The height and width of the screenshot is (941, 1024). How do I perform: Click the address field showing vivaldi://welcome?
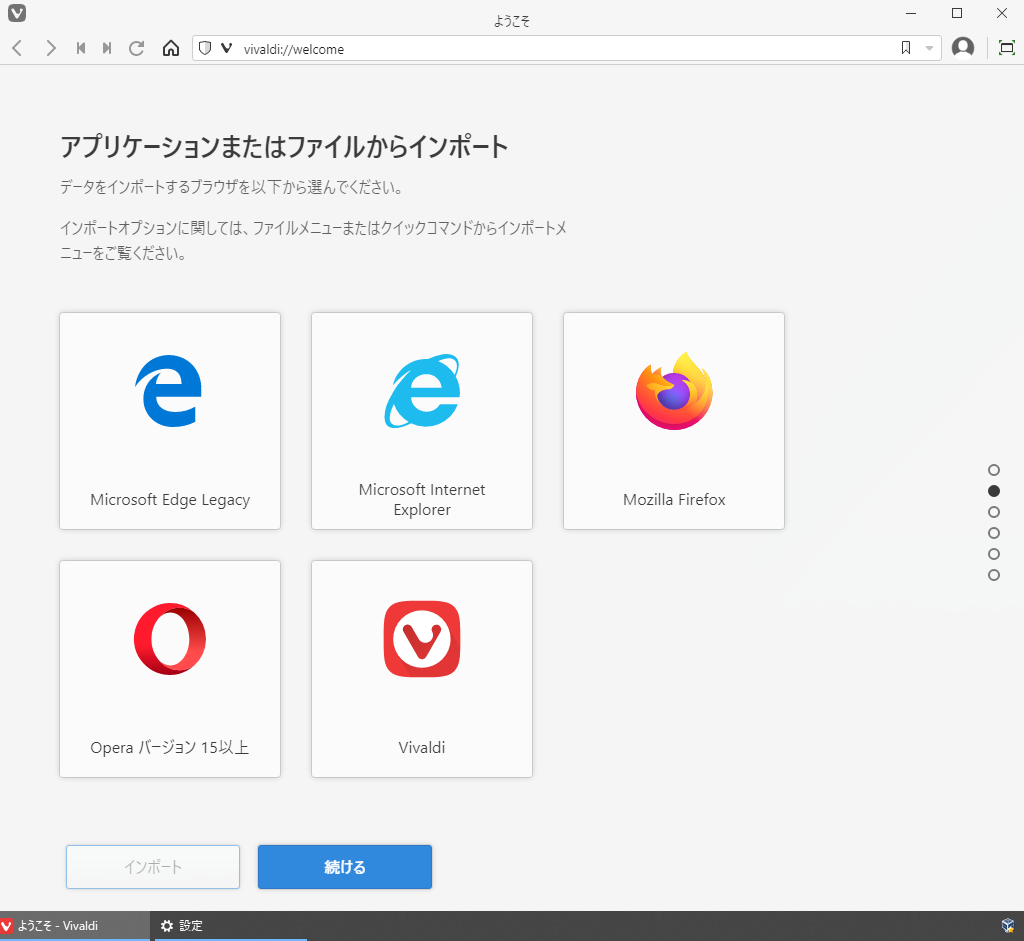568,49
